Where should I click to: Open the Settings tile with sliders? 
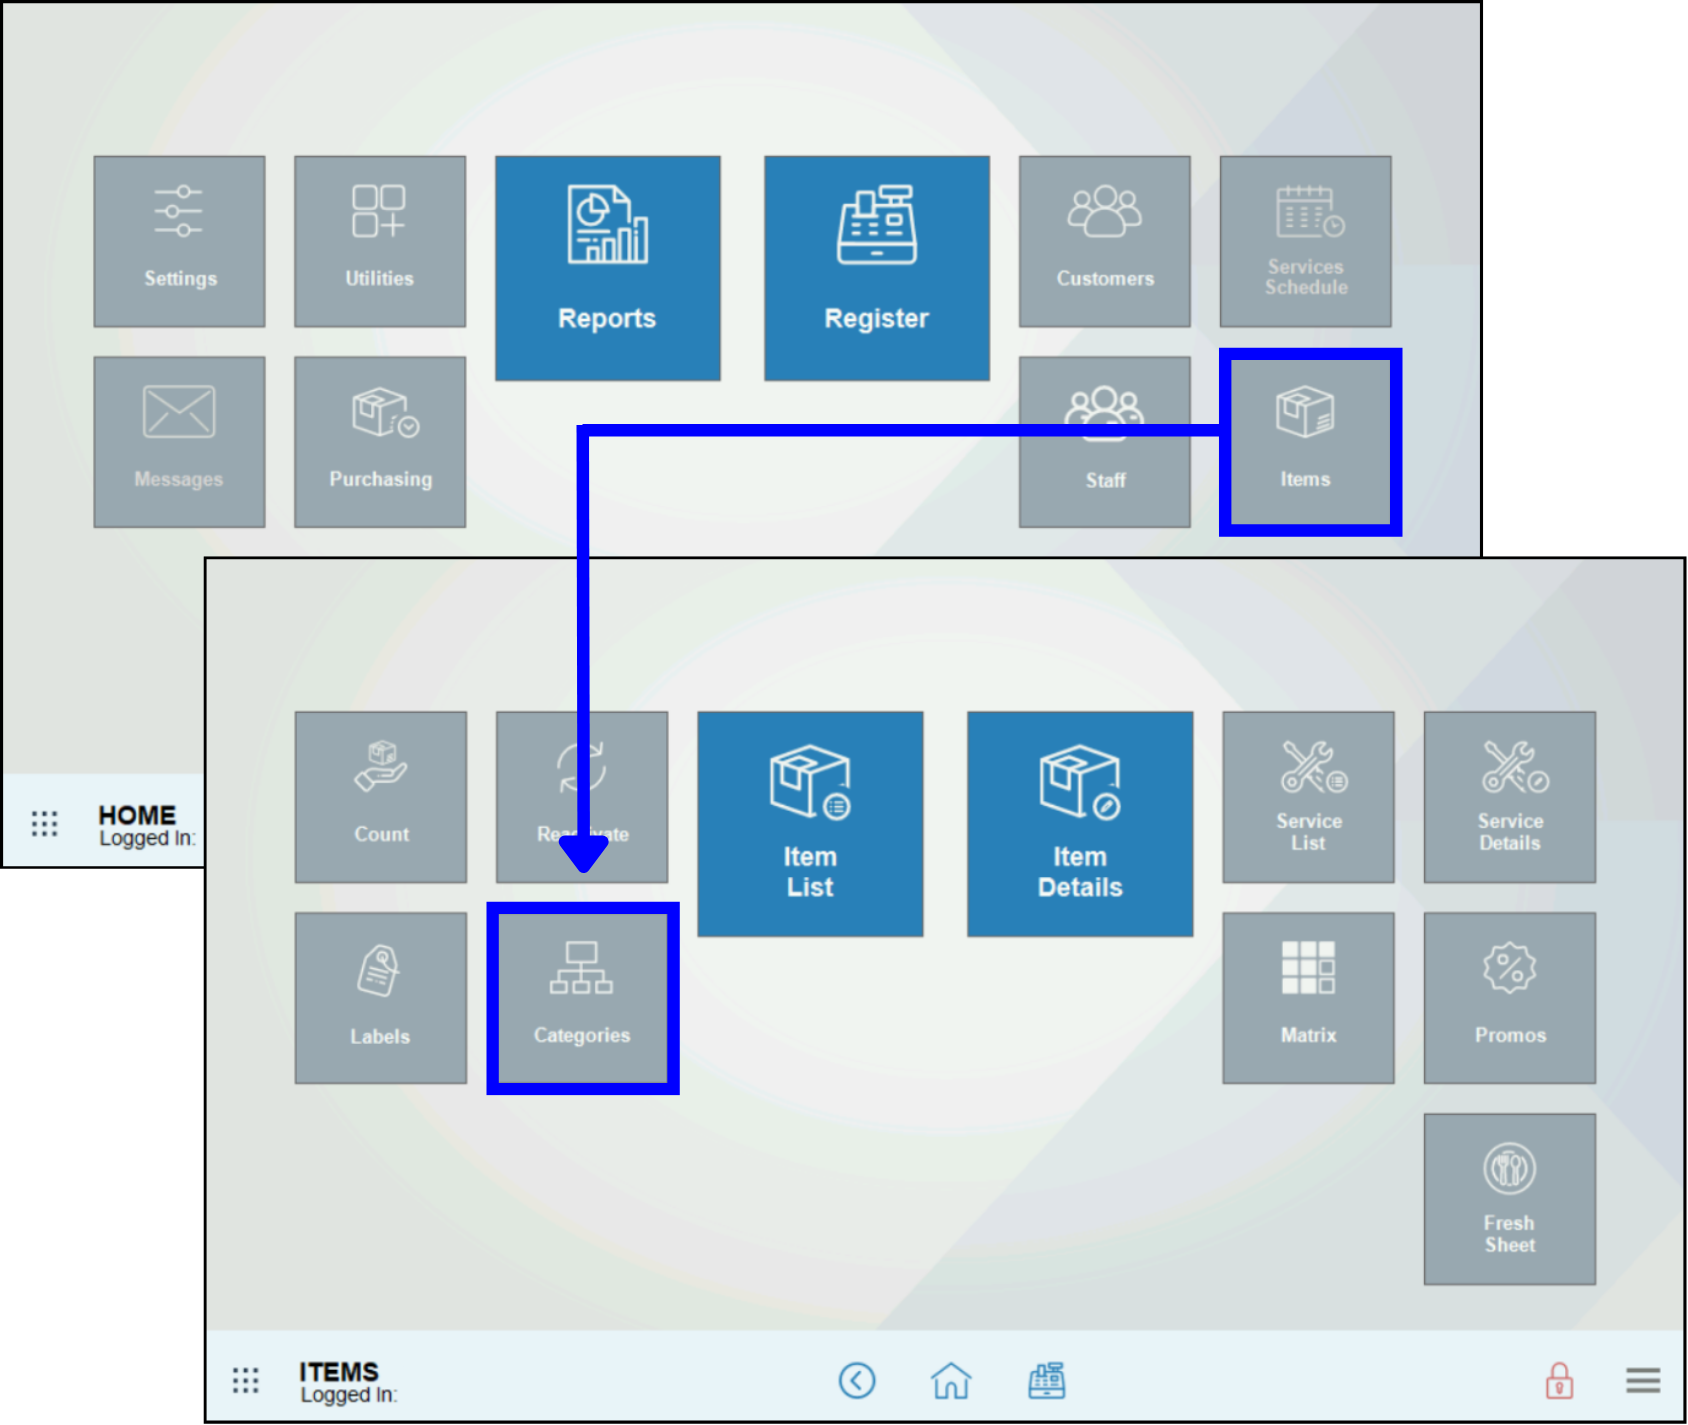click(x=179, y=241)
